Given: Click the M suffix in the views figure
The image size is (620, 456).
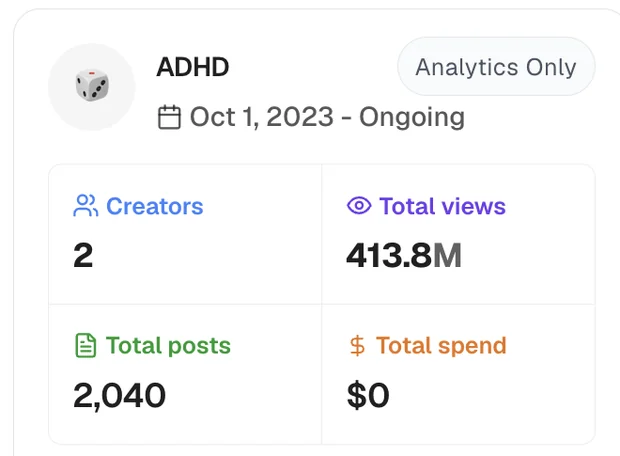Looking at the screenshot, I should pos(447,255).
